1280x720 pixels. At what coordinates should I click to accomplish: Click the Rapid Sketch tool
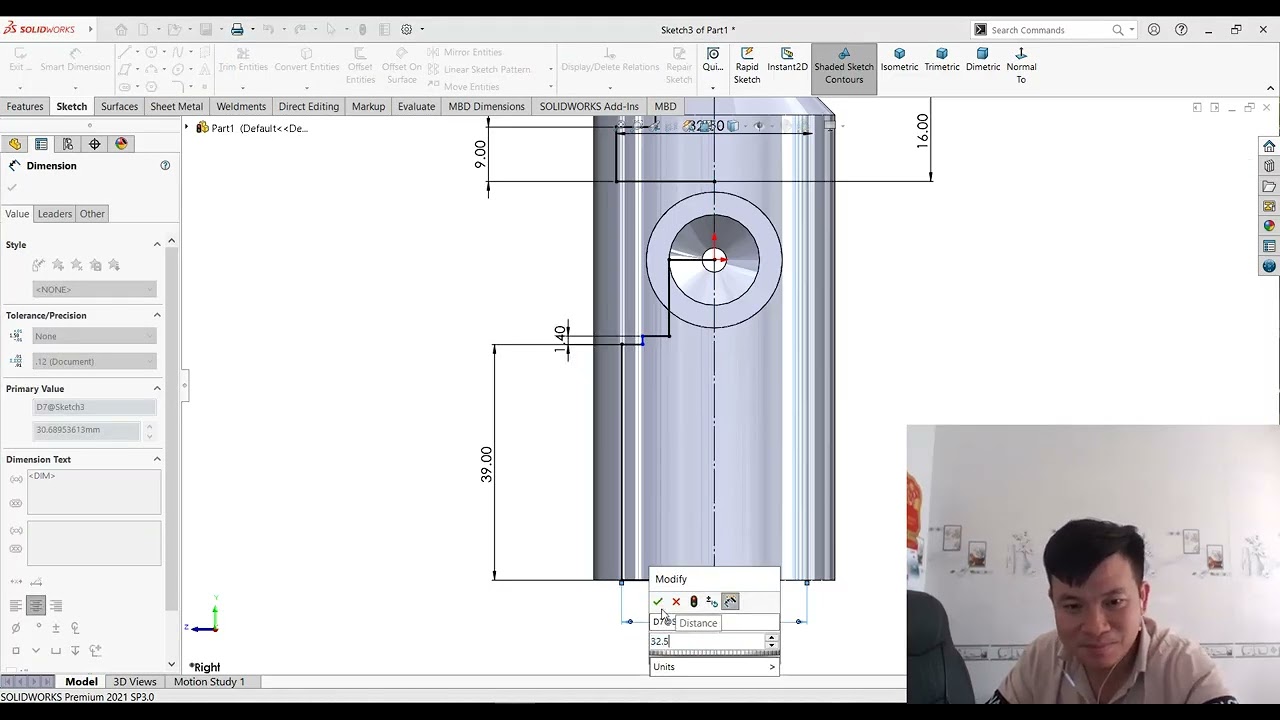point(747,66)
